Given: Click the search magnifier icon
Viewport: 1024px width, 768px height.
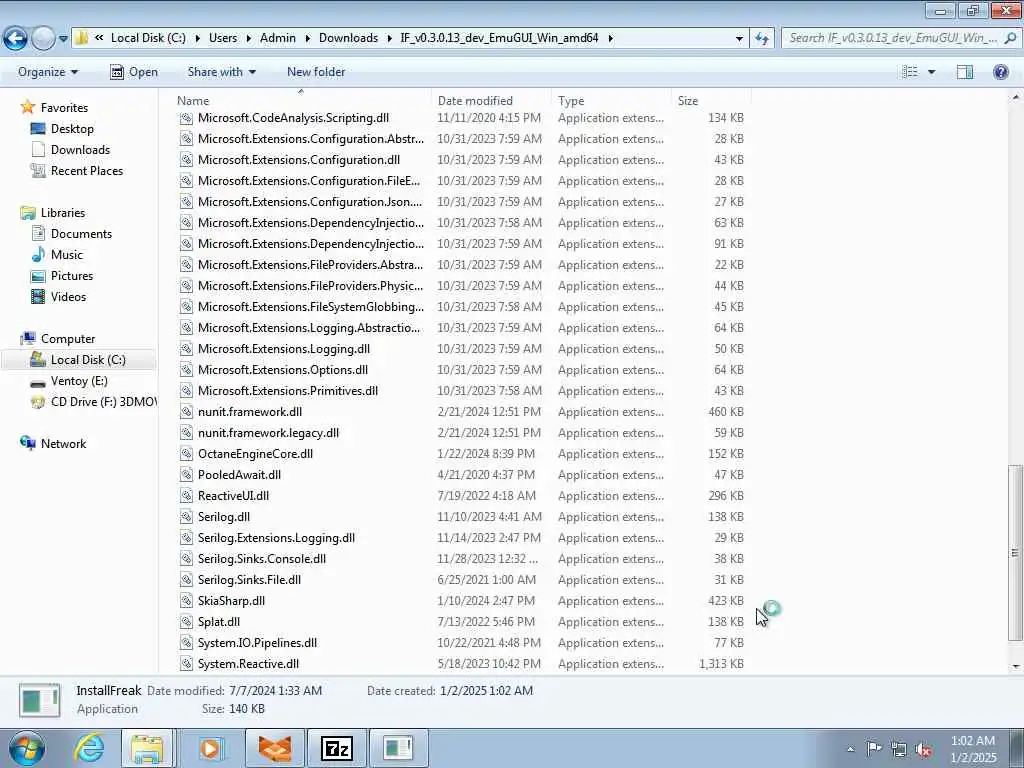Looking at the screenshot, I should [1010, 38].
